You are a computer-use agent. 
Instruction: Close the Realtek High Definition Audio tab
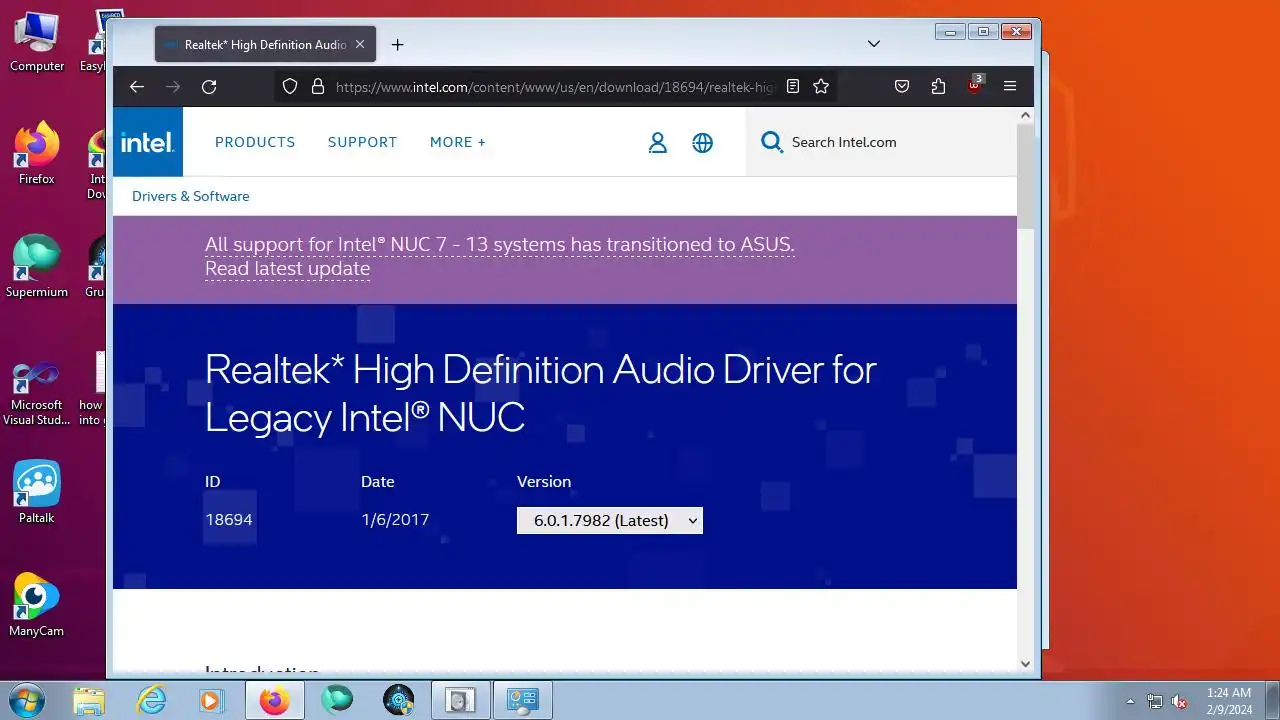pos(360,44)
